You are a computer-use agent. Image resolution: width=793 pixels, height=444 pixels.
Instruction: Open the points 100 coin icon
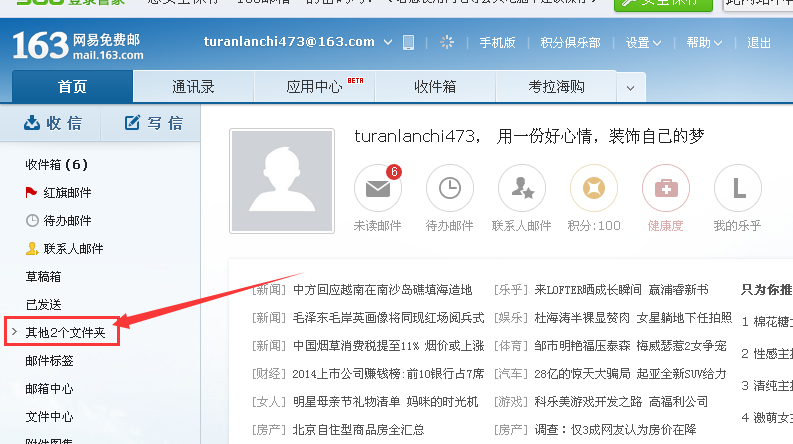pos(594,188)
